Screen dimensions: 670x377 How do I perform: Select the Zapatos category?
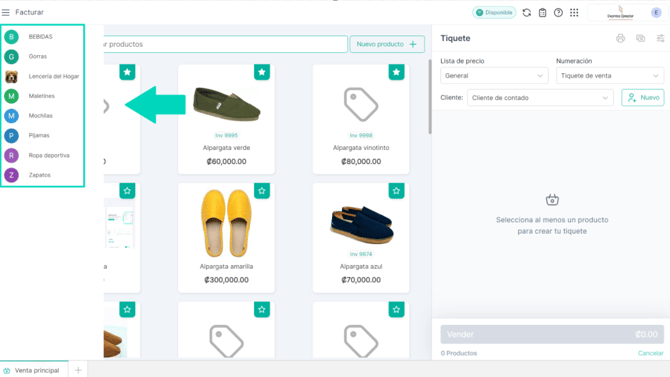point(40,175)
